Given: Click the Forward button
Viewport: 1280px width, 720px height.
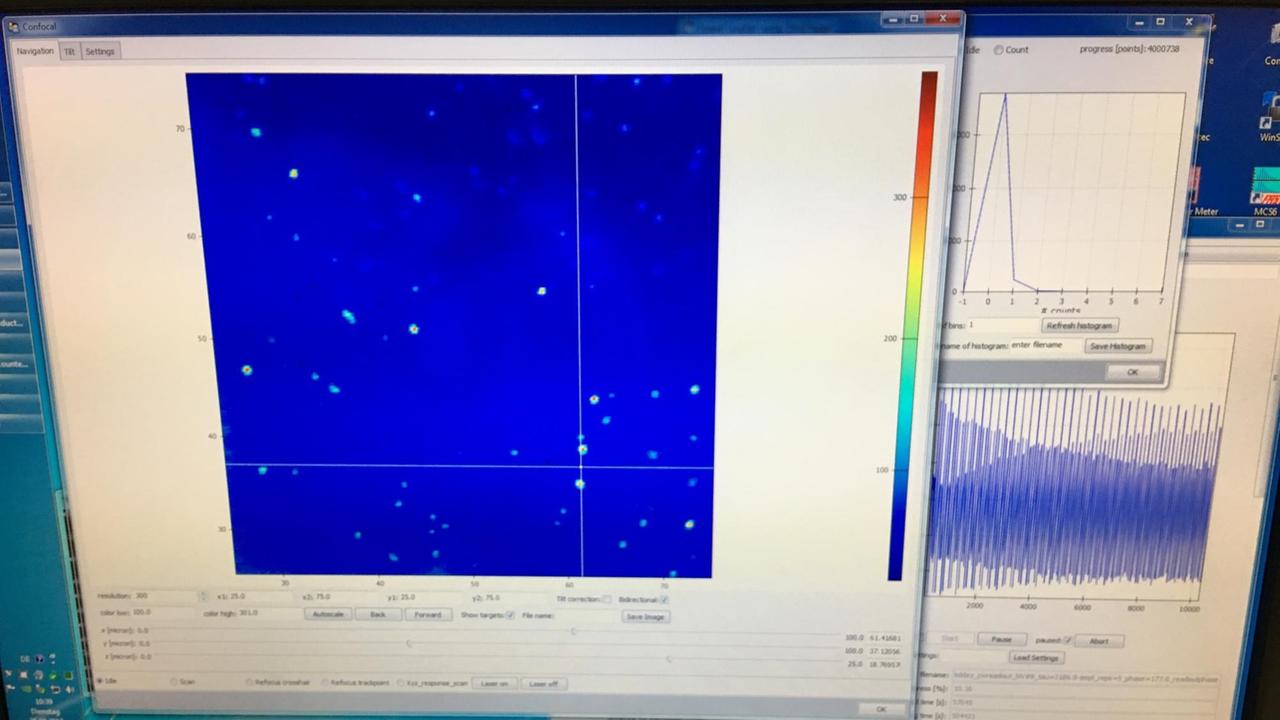Looking at the screenshot, I should (x=428, y=614).
